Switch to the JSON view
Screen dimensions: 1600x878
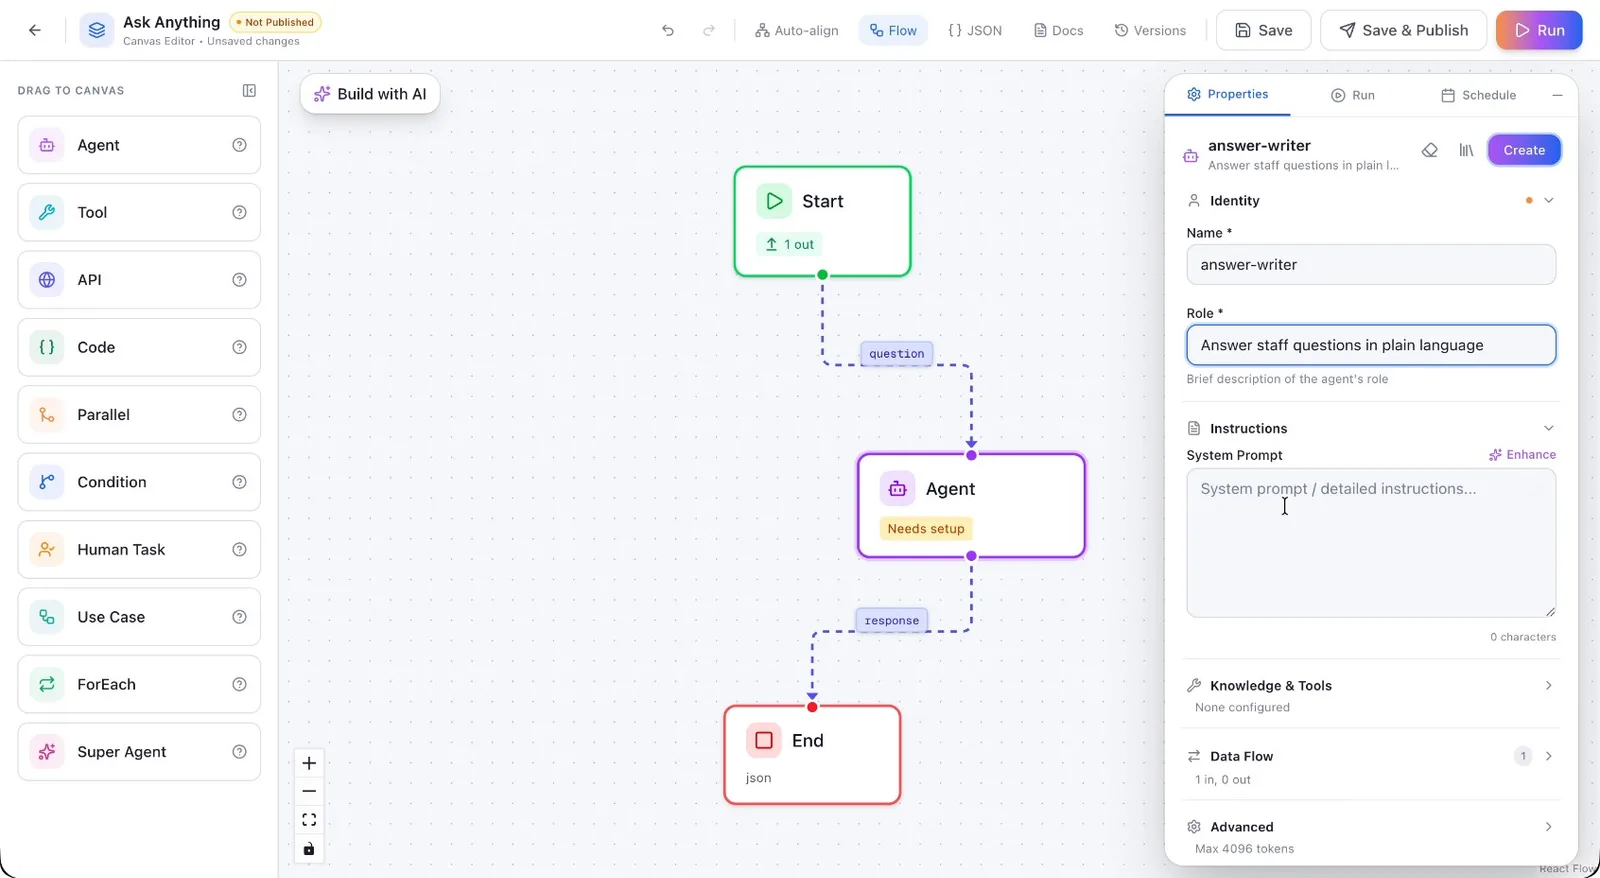(975, 30)
